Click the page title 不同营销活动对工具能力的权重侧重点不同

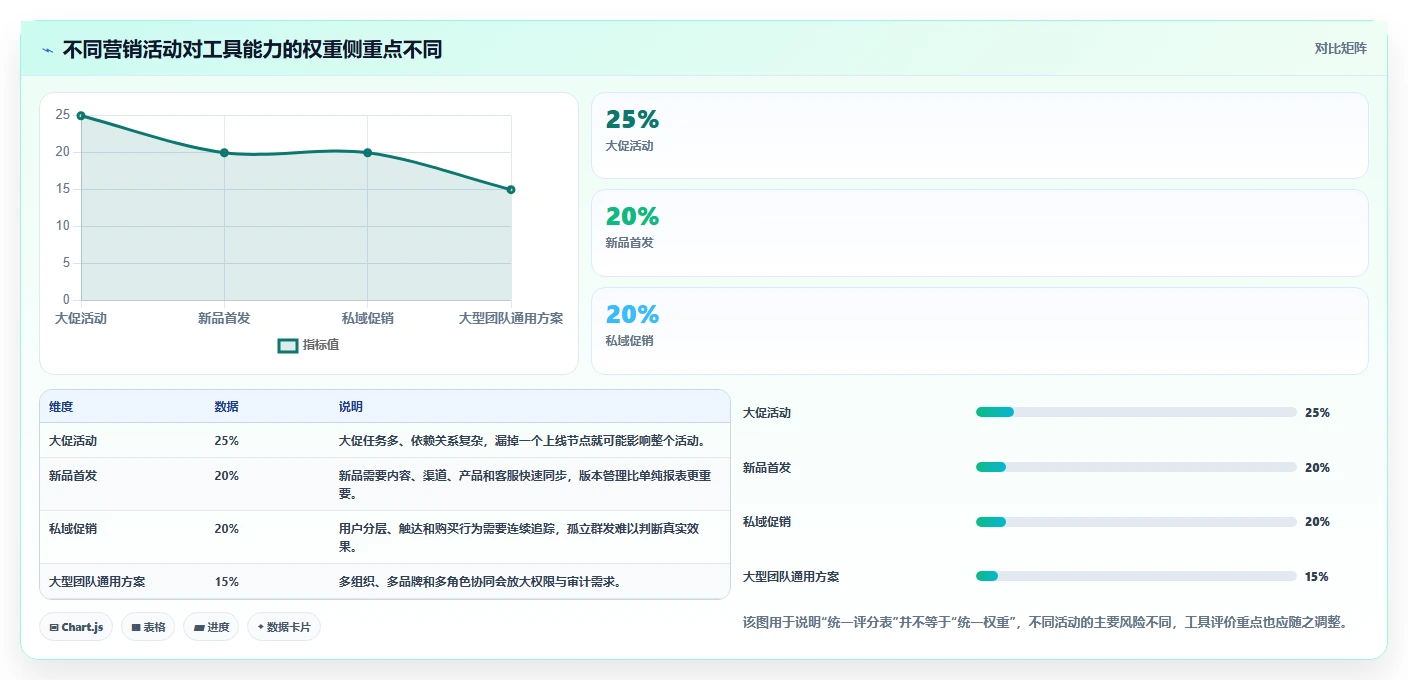pyautogui.click(x=252, y=50)
